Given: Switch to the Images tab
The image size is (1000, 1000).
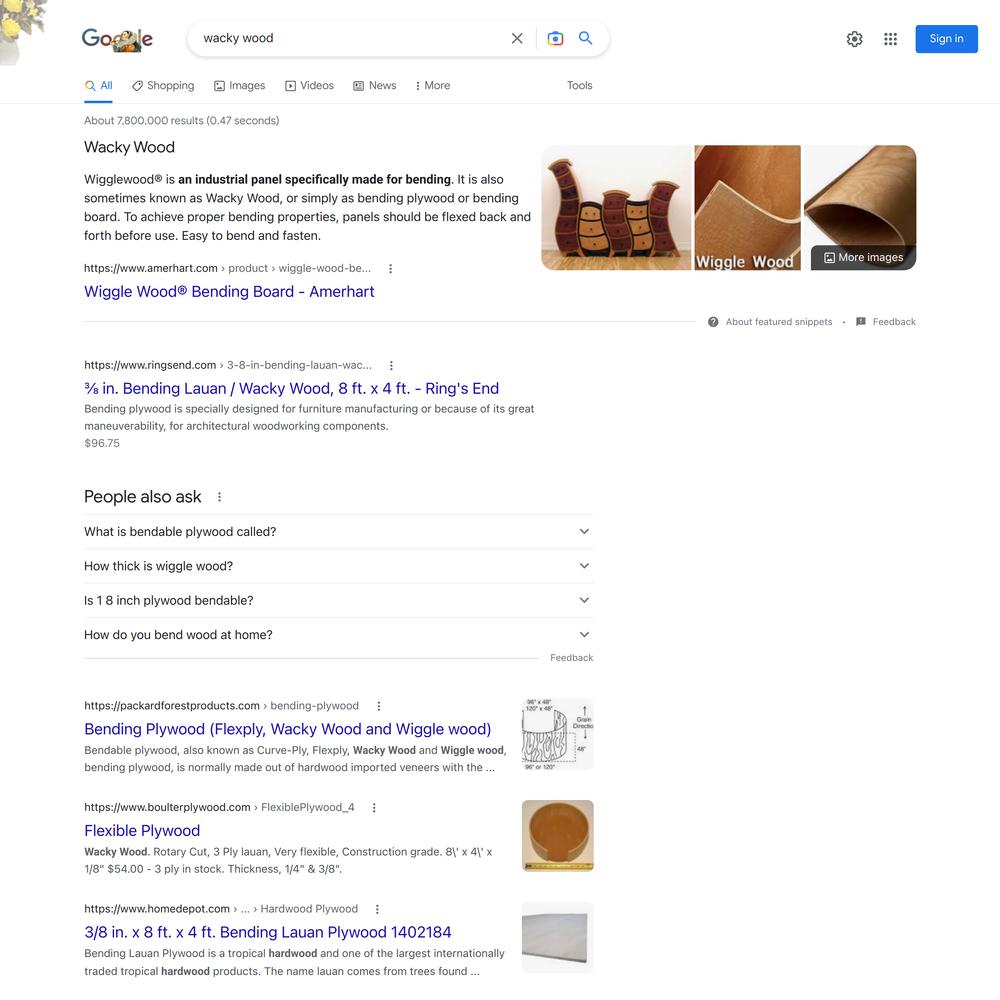Looking at the screenshot, I should tap(239, 85).
